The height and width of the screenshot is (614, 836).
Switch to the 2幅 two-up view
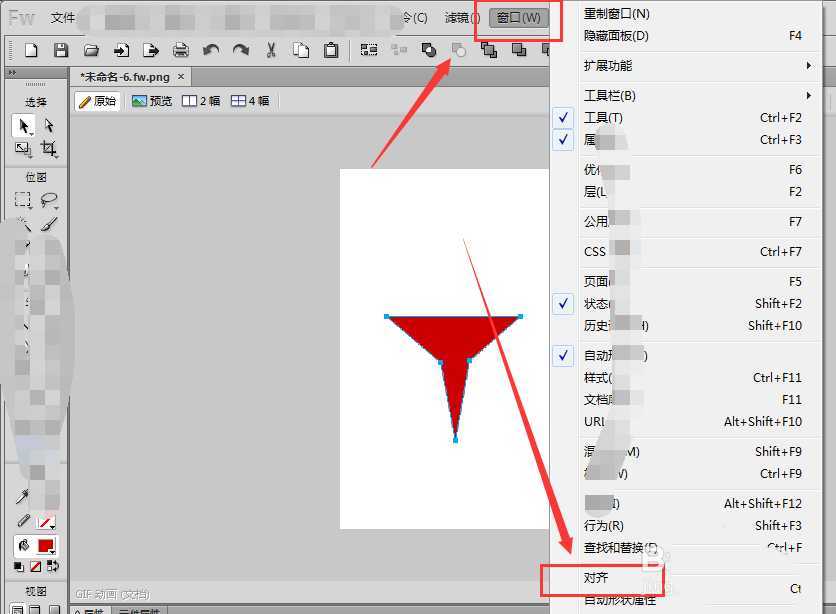(x=201, y=101)
